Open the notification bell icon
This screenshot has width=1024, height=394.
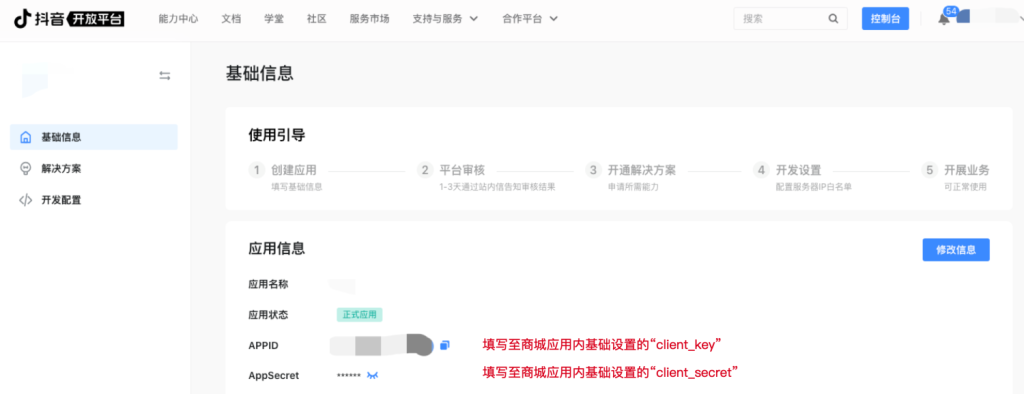pos(944,19)
